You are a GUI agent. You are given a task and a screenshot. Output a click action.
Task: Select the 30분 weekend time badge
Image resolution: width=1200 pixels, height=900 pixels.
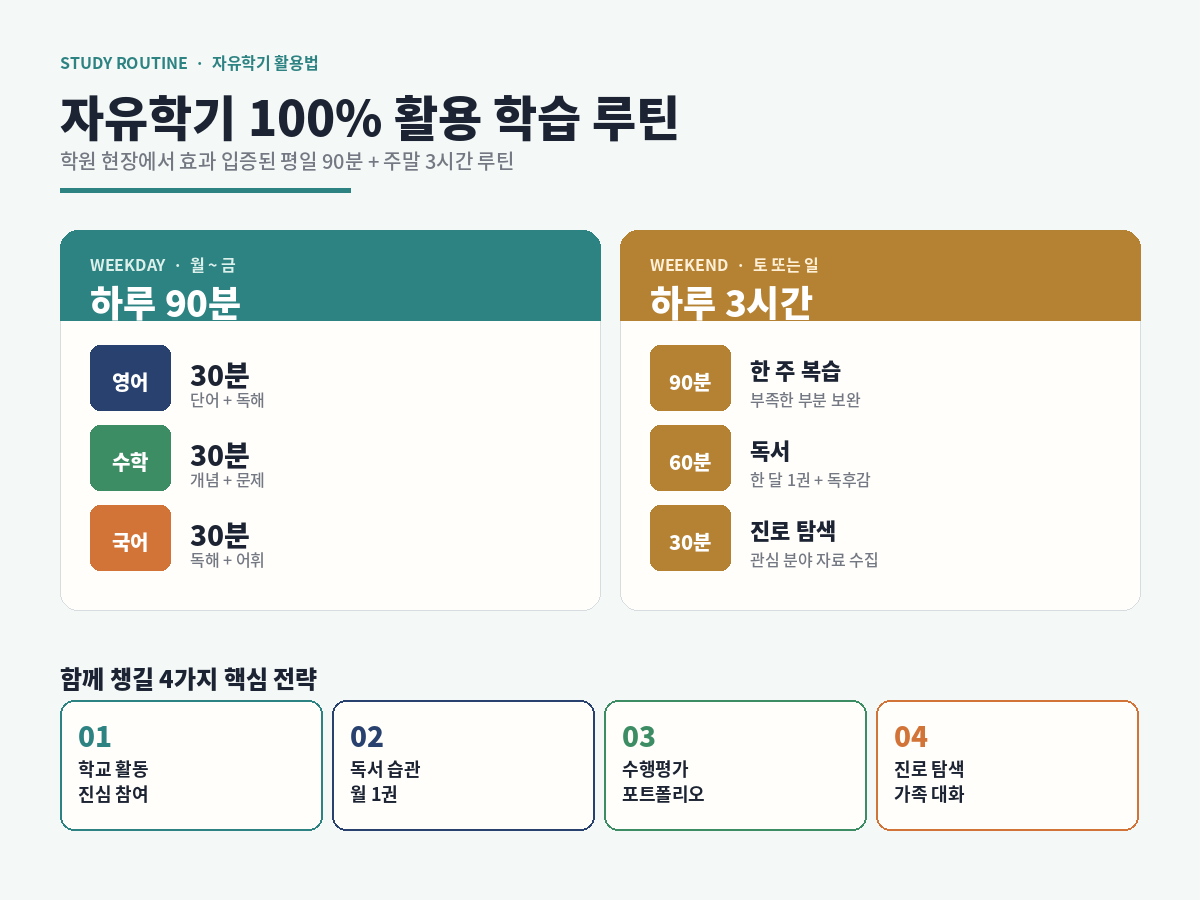[690, 538]
